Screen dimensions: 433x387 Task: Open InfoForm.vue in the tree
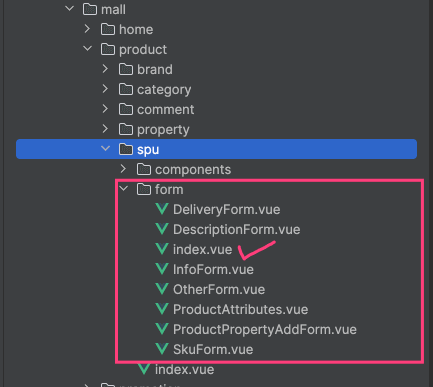[x=213, y=270]
